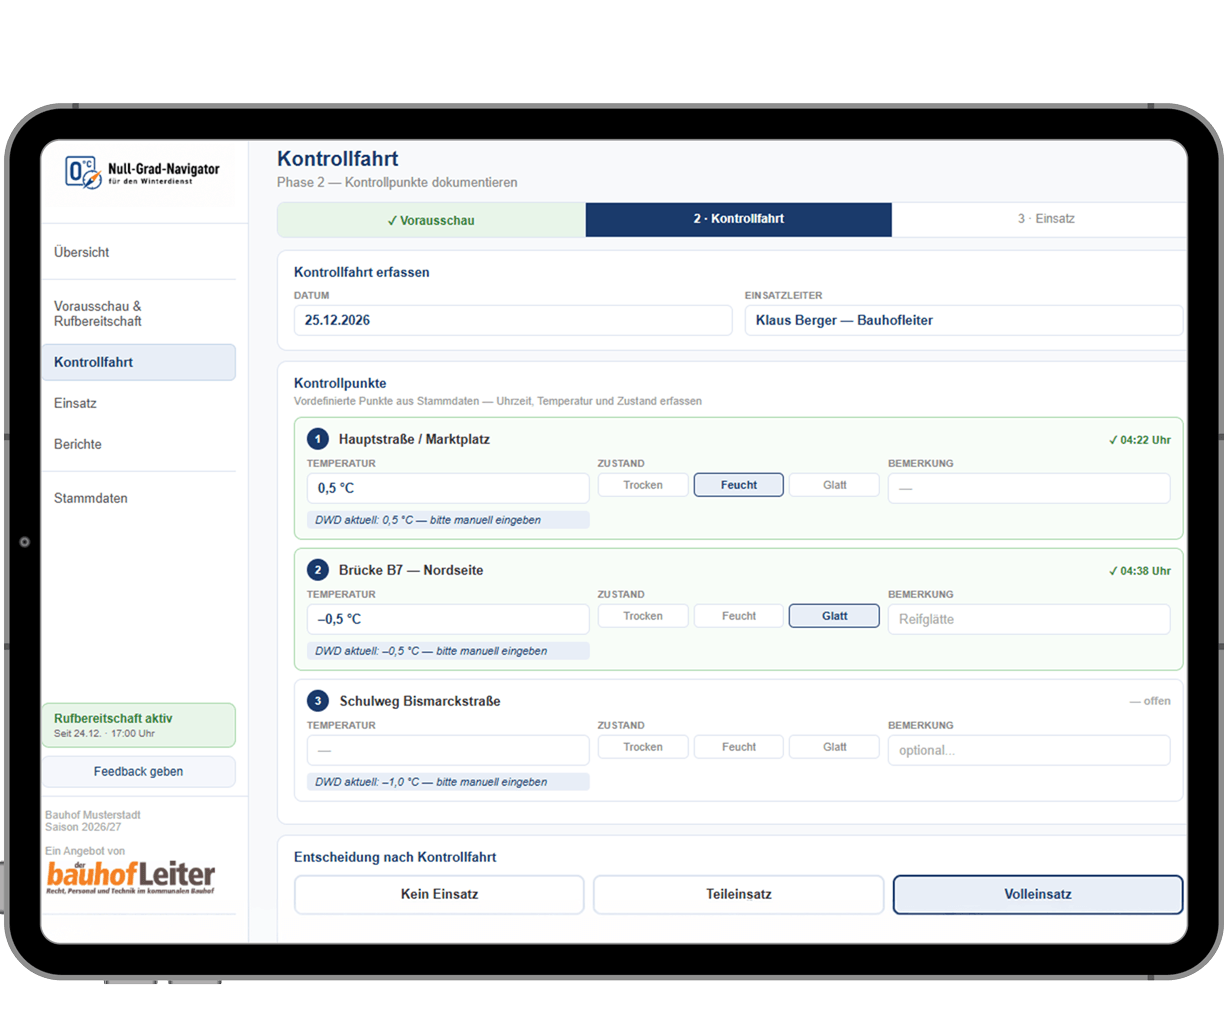Click the Feedback geben button
1224x1020 pixels.
point(138,772)
